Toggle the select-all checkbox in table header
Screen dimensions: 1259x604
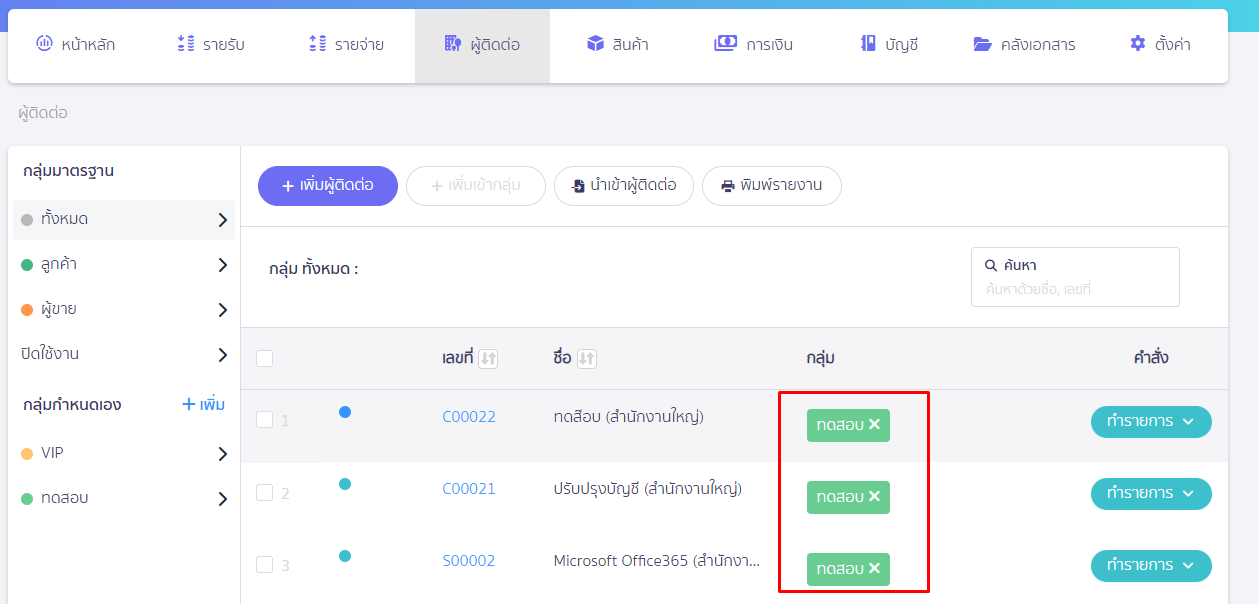pyautogui.click(x=264, y=358)
